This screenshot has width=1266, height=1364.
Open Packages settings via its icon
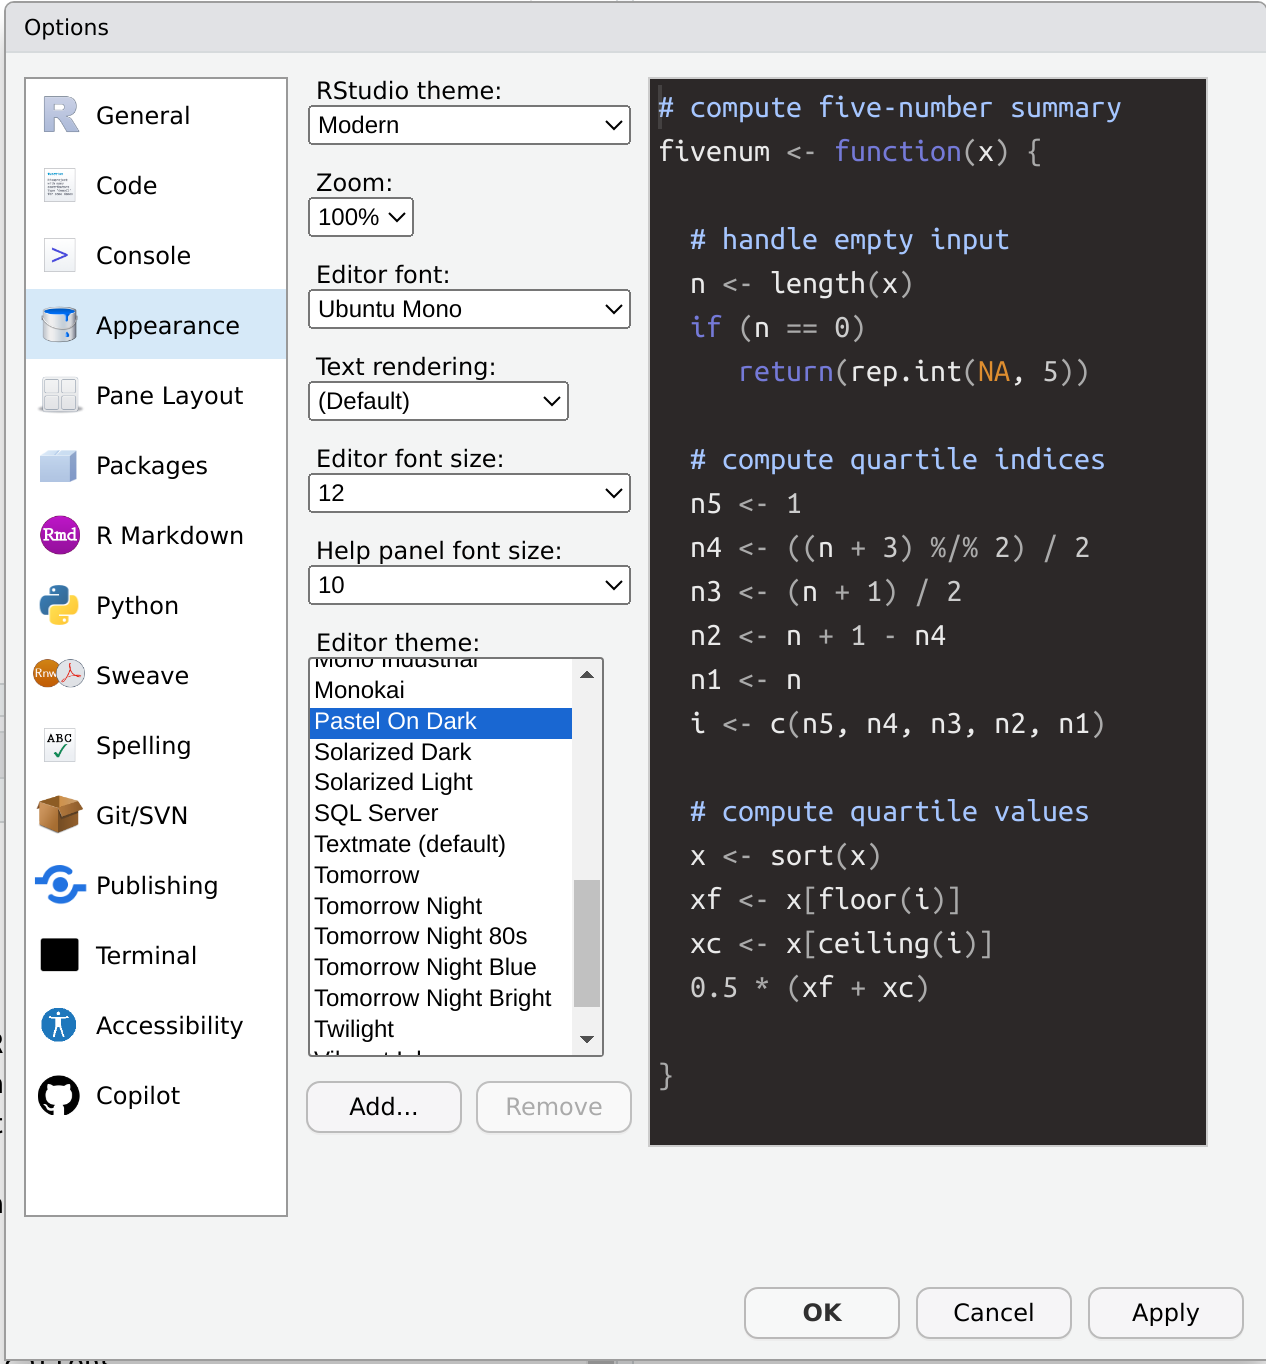pos(59,465)
